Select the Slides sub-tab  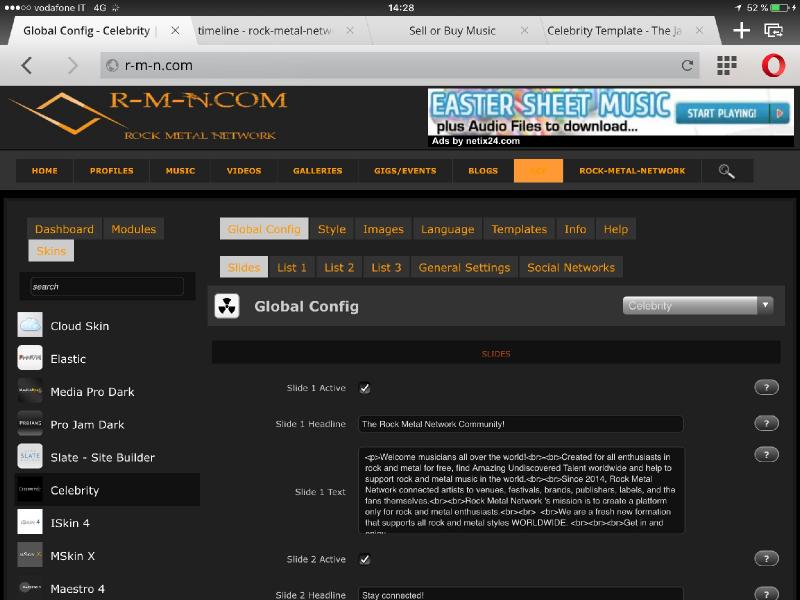click(x=244, y=267)
